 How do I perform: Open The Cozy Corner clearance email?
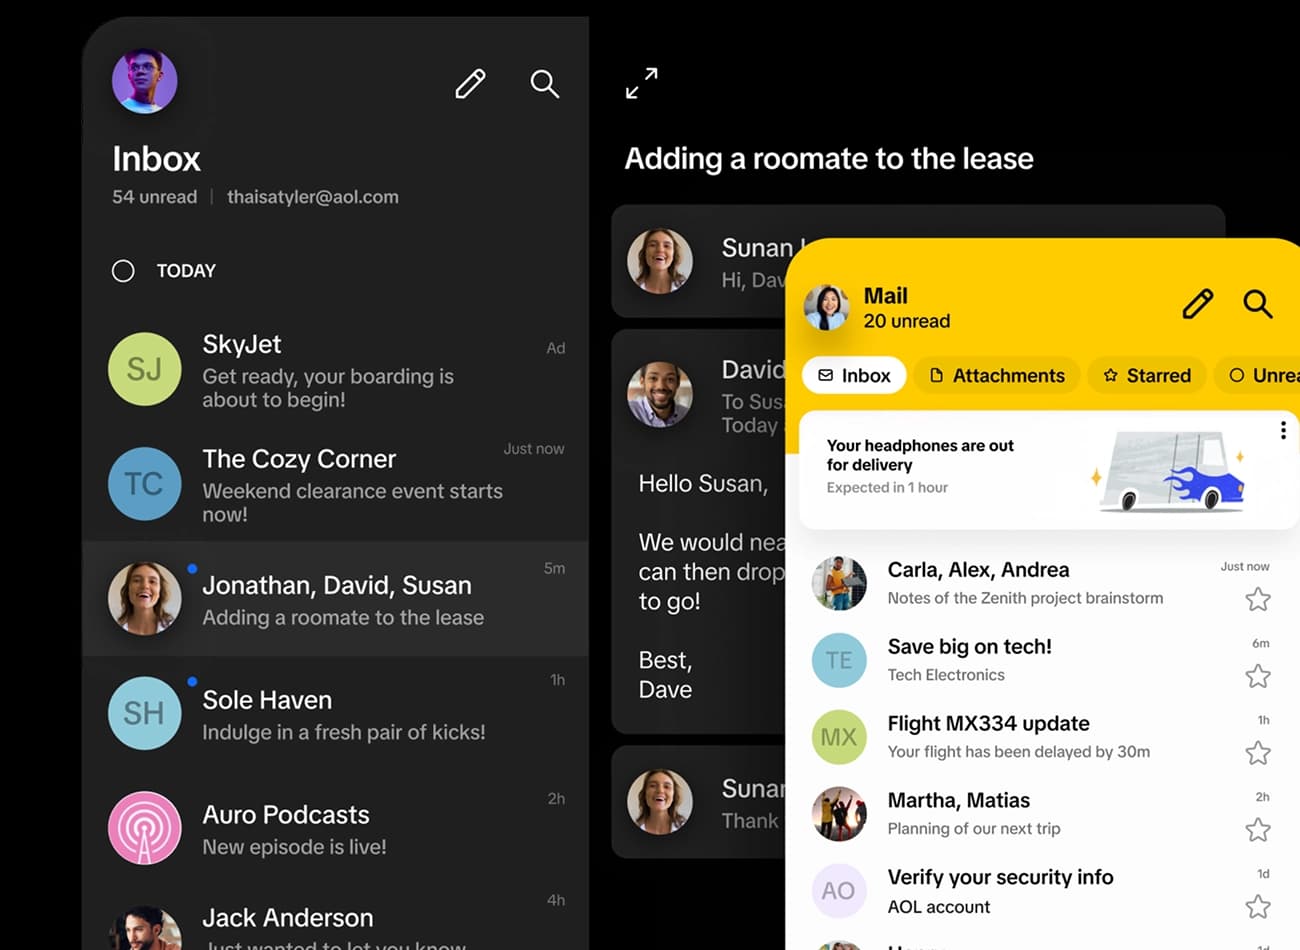330,485
